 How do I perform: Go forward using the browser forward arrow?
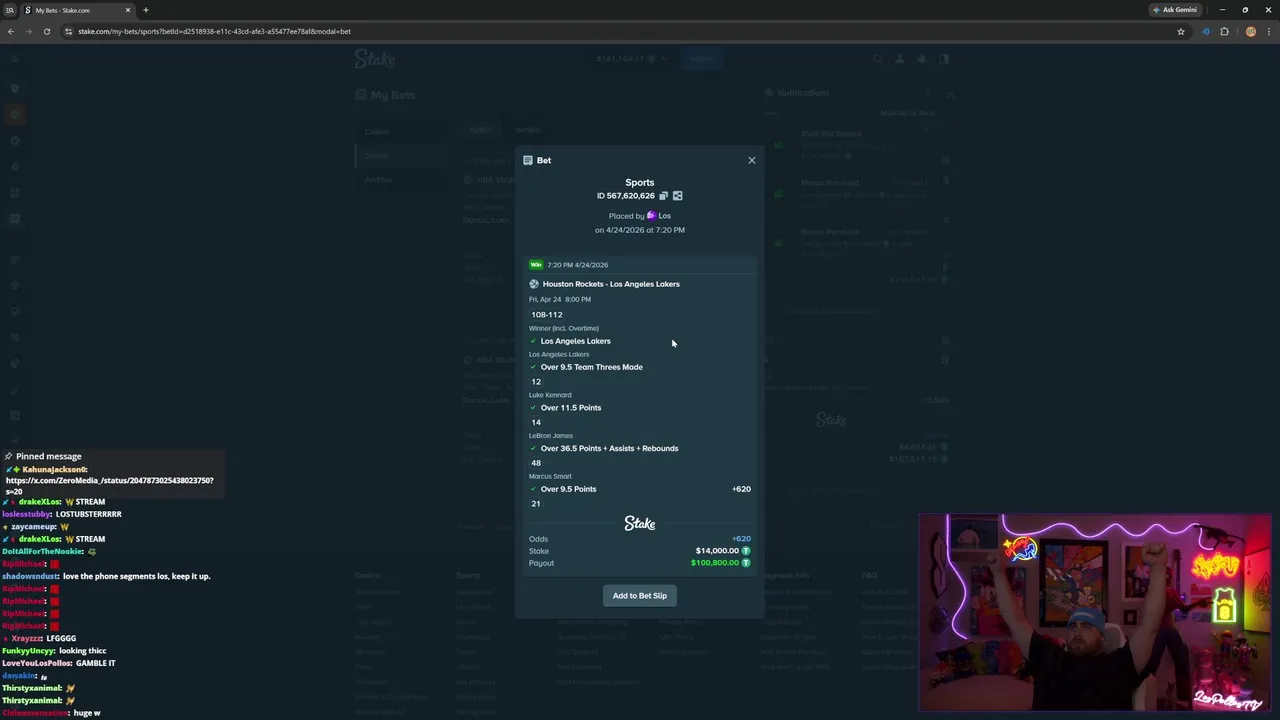(28, 31)
